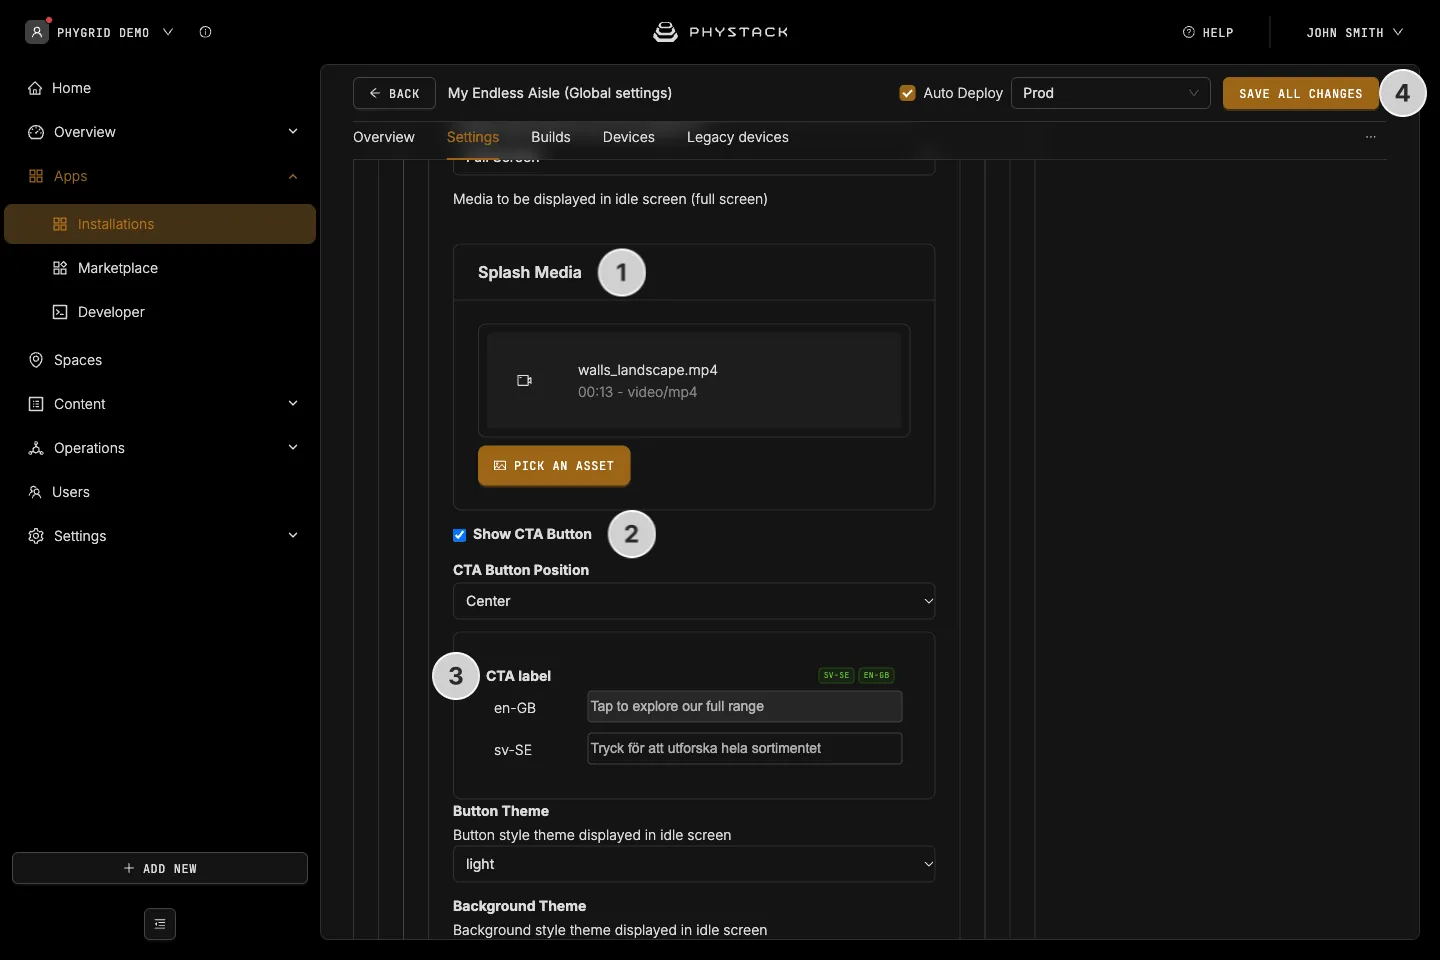Click the Apps grid icon
The image size is (1440, 960).
point(36,176)
